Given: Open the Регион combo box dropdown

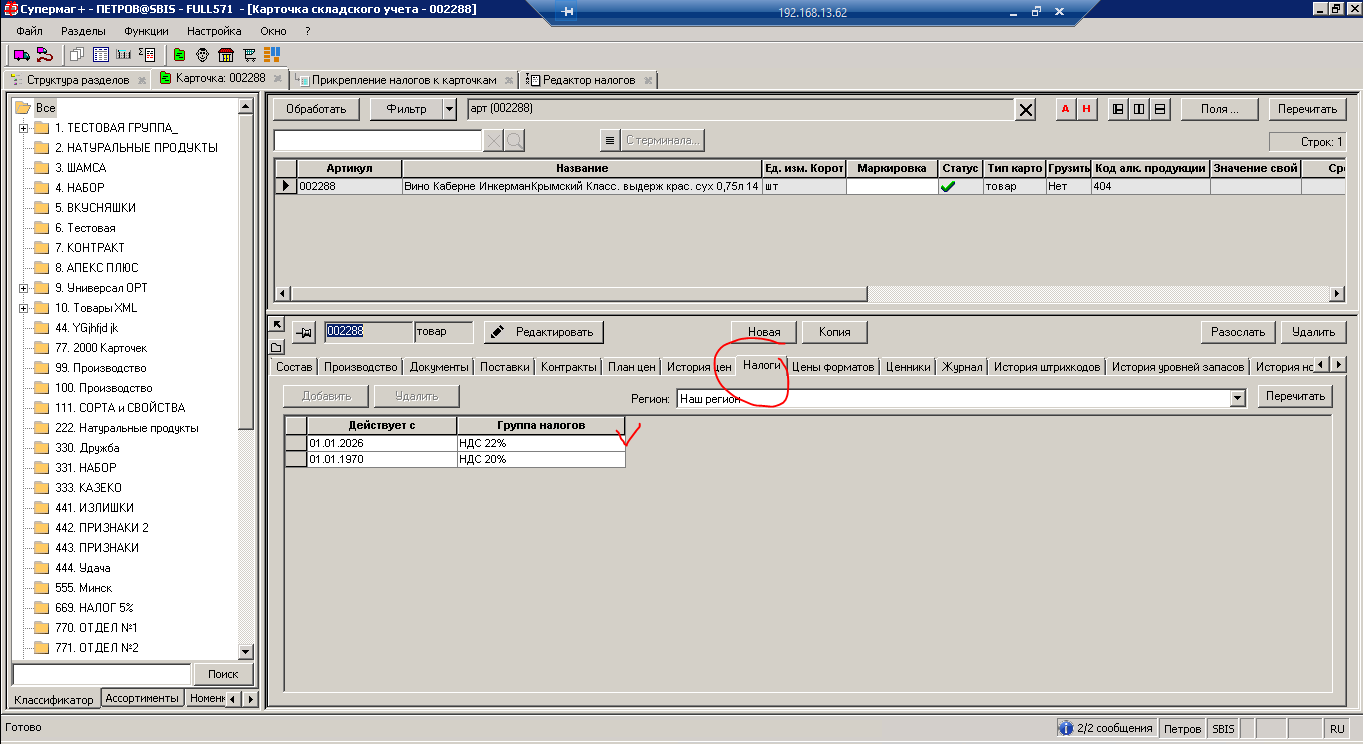Looking at the screenshot, I should 1237,398.
